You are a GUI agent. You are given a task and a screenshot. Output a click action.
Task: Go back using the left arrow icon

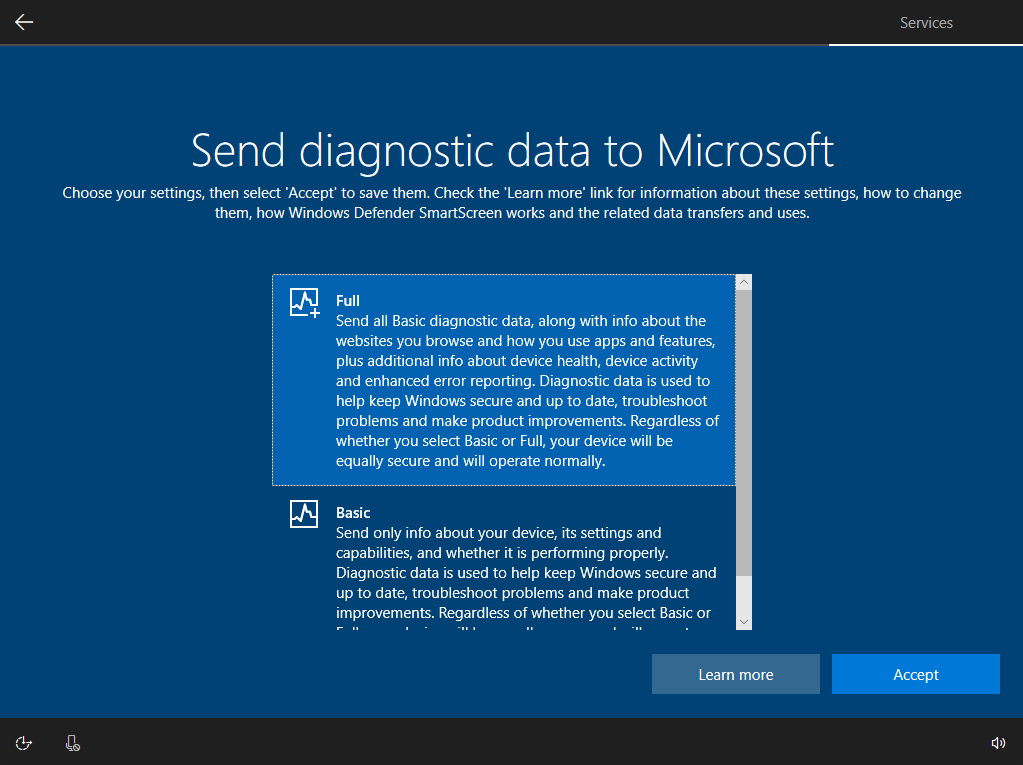(24, 22)
